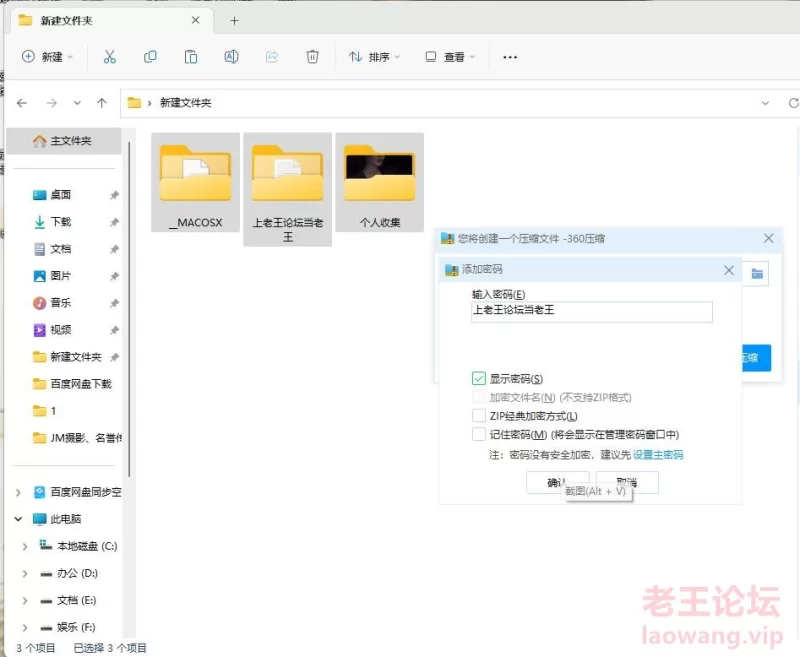Open the 设置主密码 link
The width and height of the screenshot is (800, 657).
click(660, 454)
